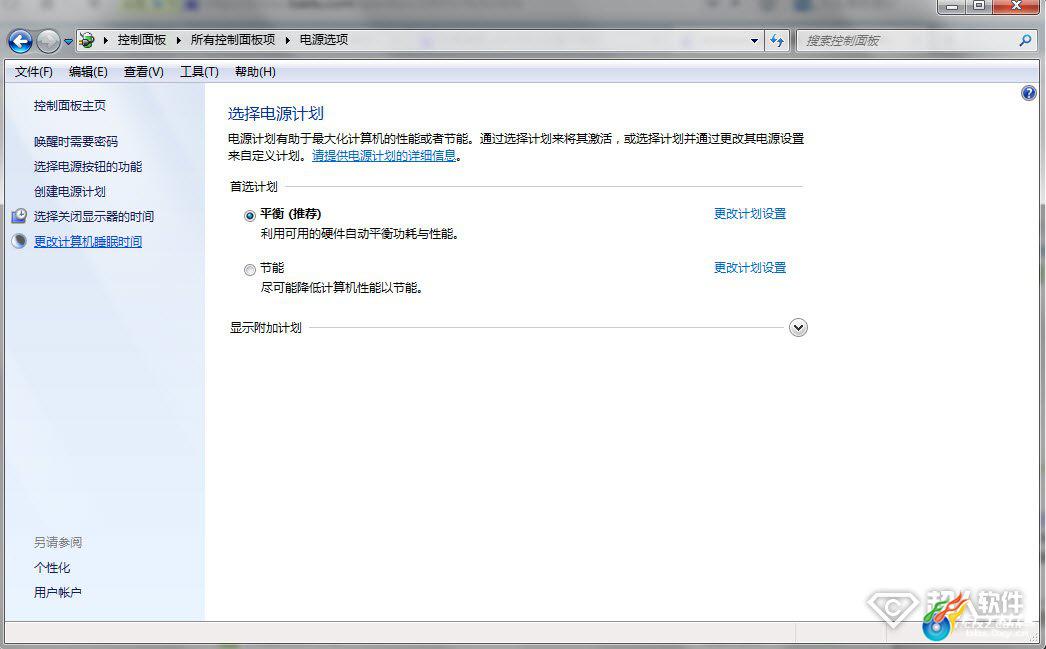This screenshot has width=1046, height=649.
Task: Click the 选择电源计划 heading
Action: [276, 113]
